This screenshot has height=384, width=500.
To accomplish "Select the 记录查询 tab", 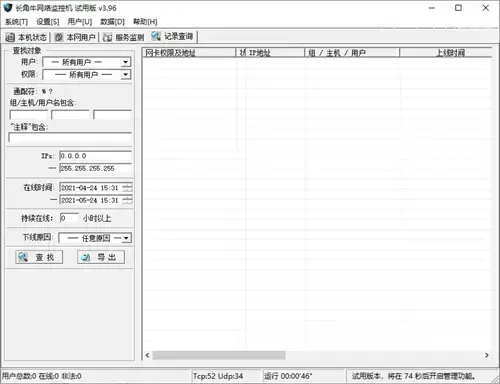I will [173, 36].
